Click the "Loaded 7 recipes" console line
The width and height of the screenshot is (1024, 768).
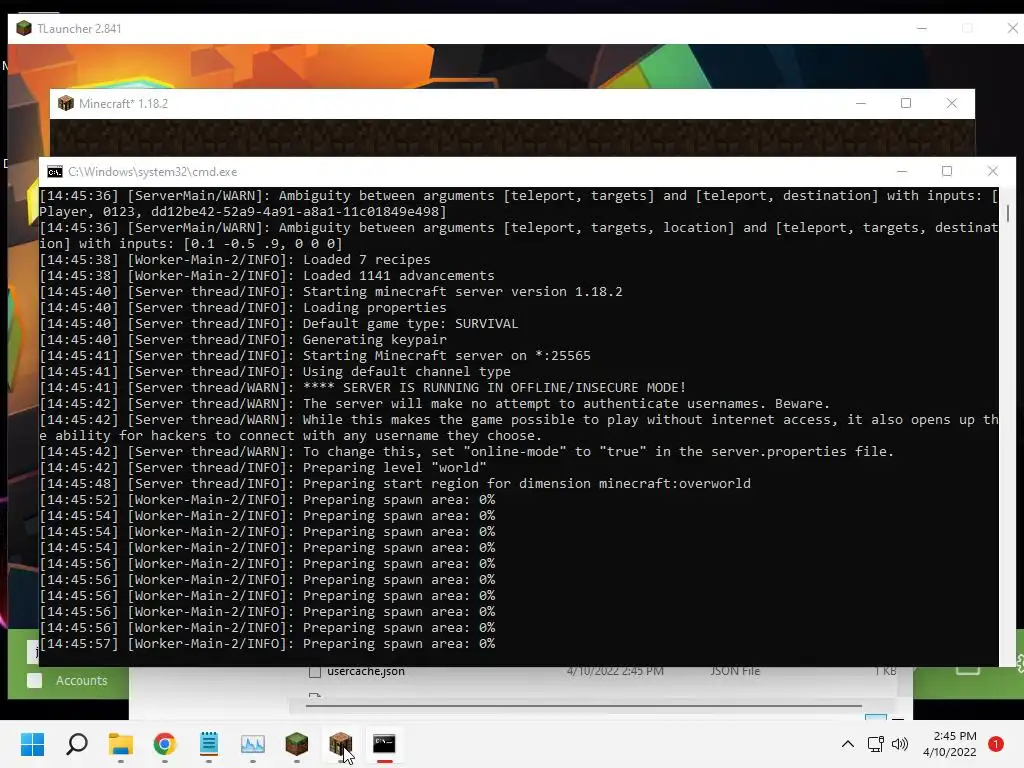pyautogui.click(x=235, y=259)
